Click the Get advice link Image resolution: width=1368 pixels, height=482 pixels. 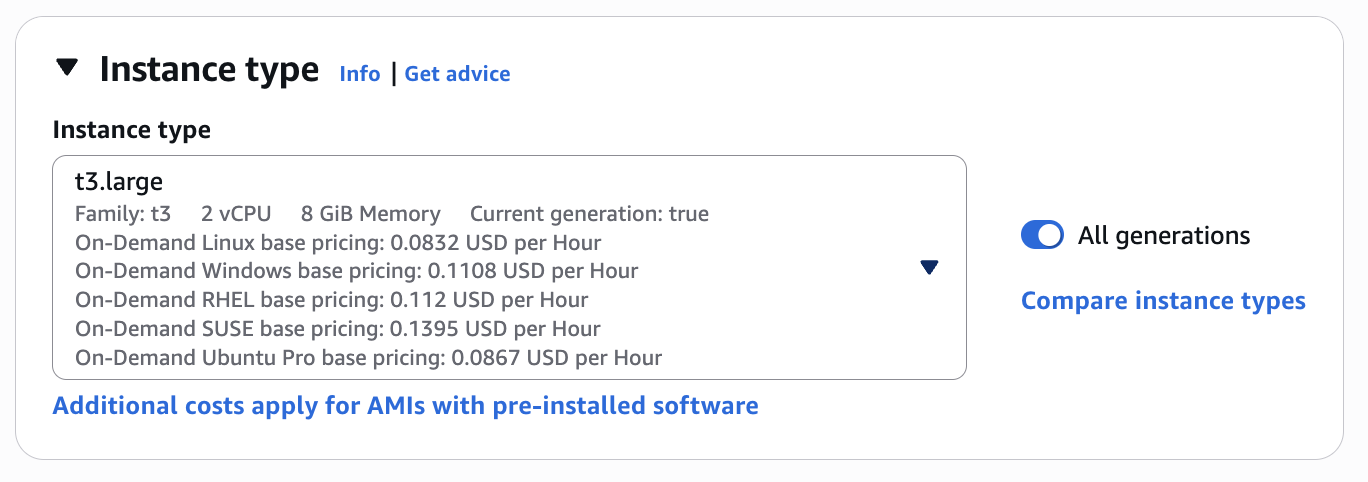click(x=457, y=74)
